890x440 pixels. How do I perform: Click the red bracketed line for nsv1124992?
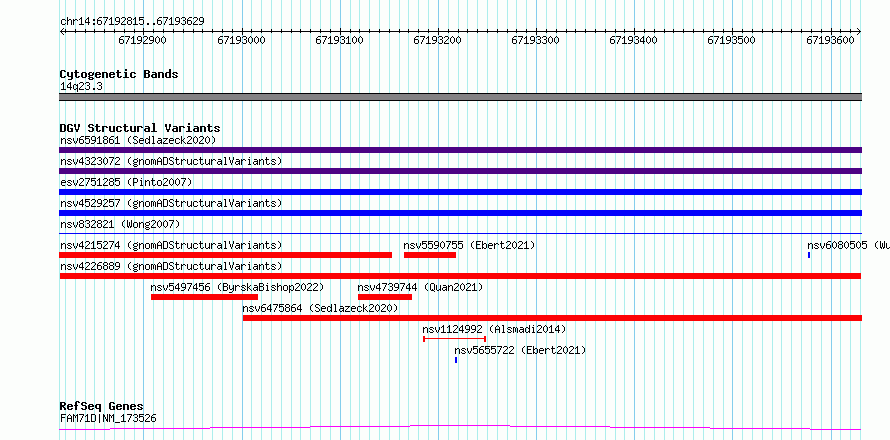455,339
